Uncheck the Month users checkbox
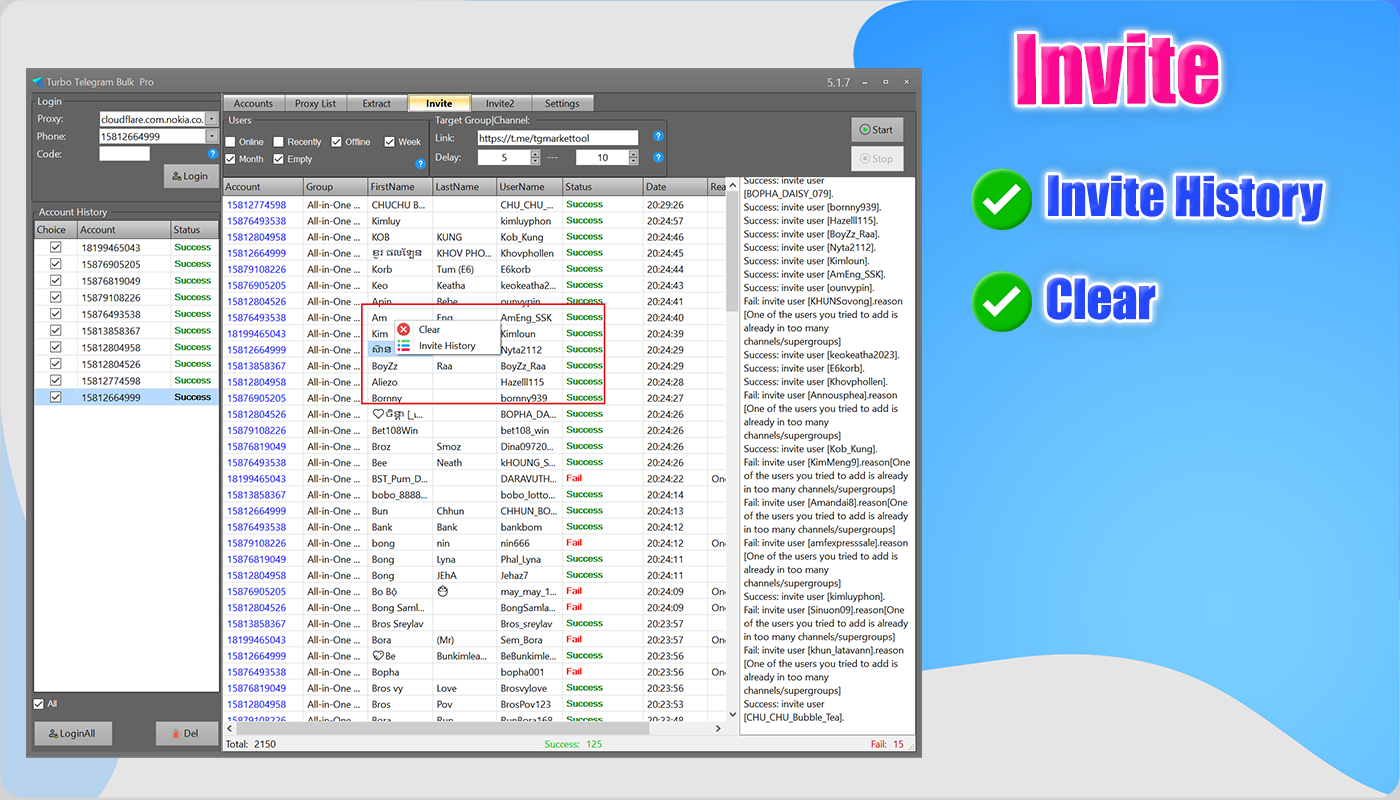This screenshot has width=1400, height=800. tap(230, 159)
